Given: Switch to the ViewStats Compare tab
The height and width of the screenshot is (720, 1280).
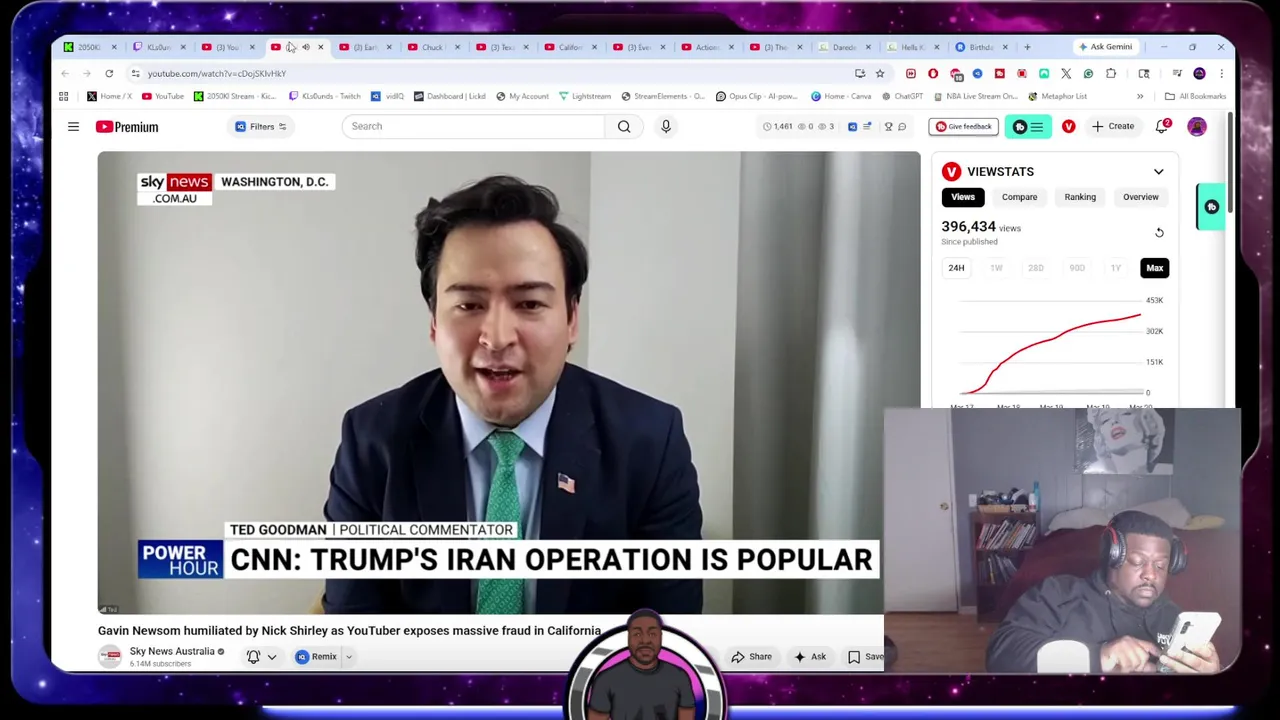Looking at the screenshot, I should 1020,197.
